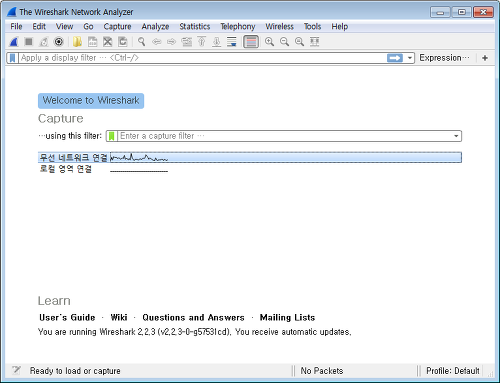Click the Welcome to Wireshark banner
The image size is (500, 383).
91,101
